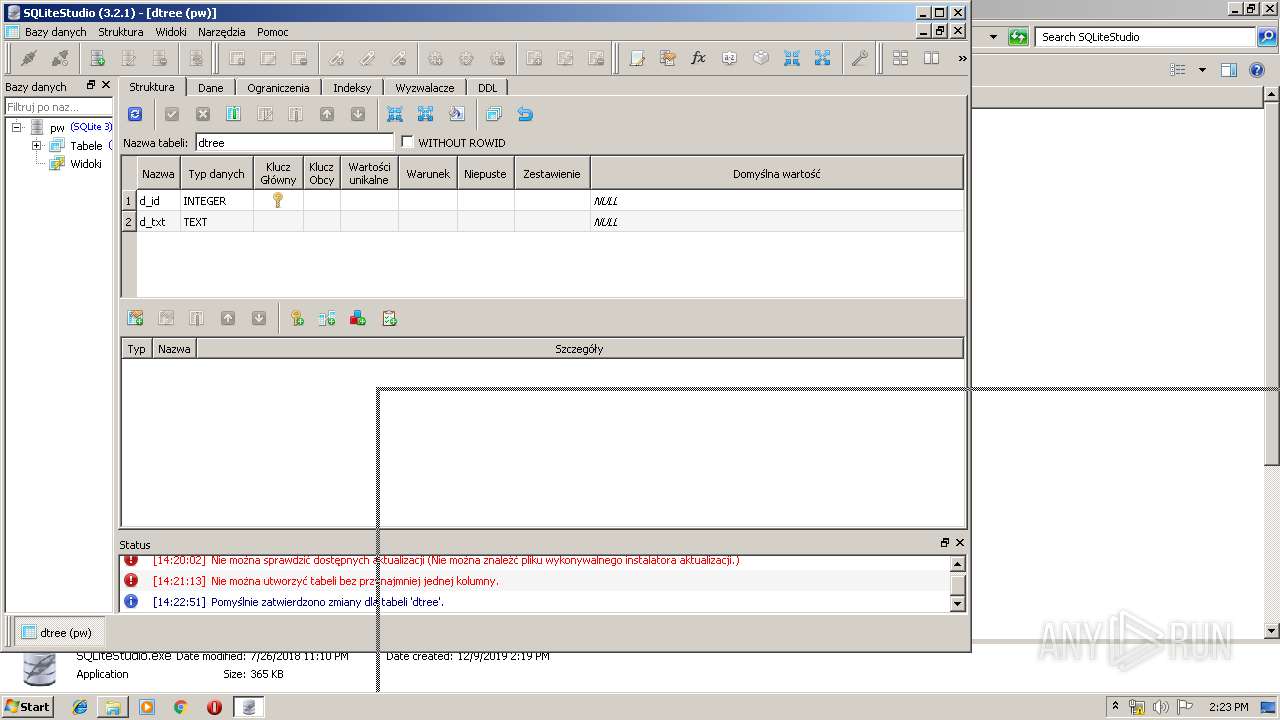The width and height of the screenshot is (1280, 720).
Task: Click the Domyślna wartość column header
Action: coord(776,173)
